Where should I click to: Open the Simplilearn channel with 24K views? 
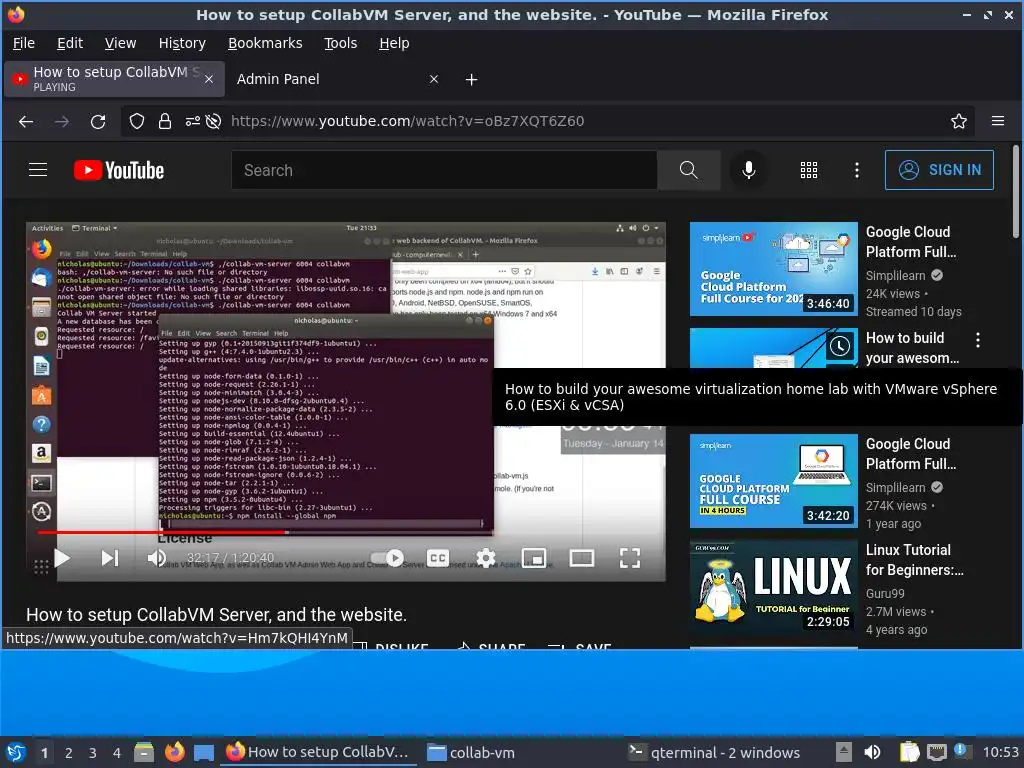[x=896, y=276]
